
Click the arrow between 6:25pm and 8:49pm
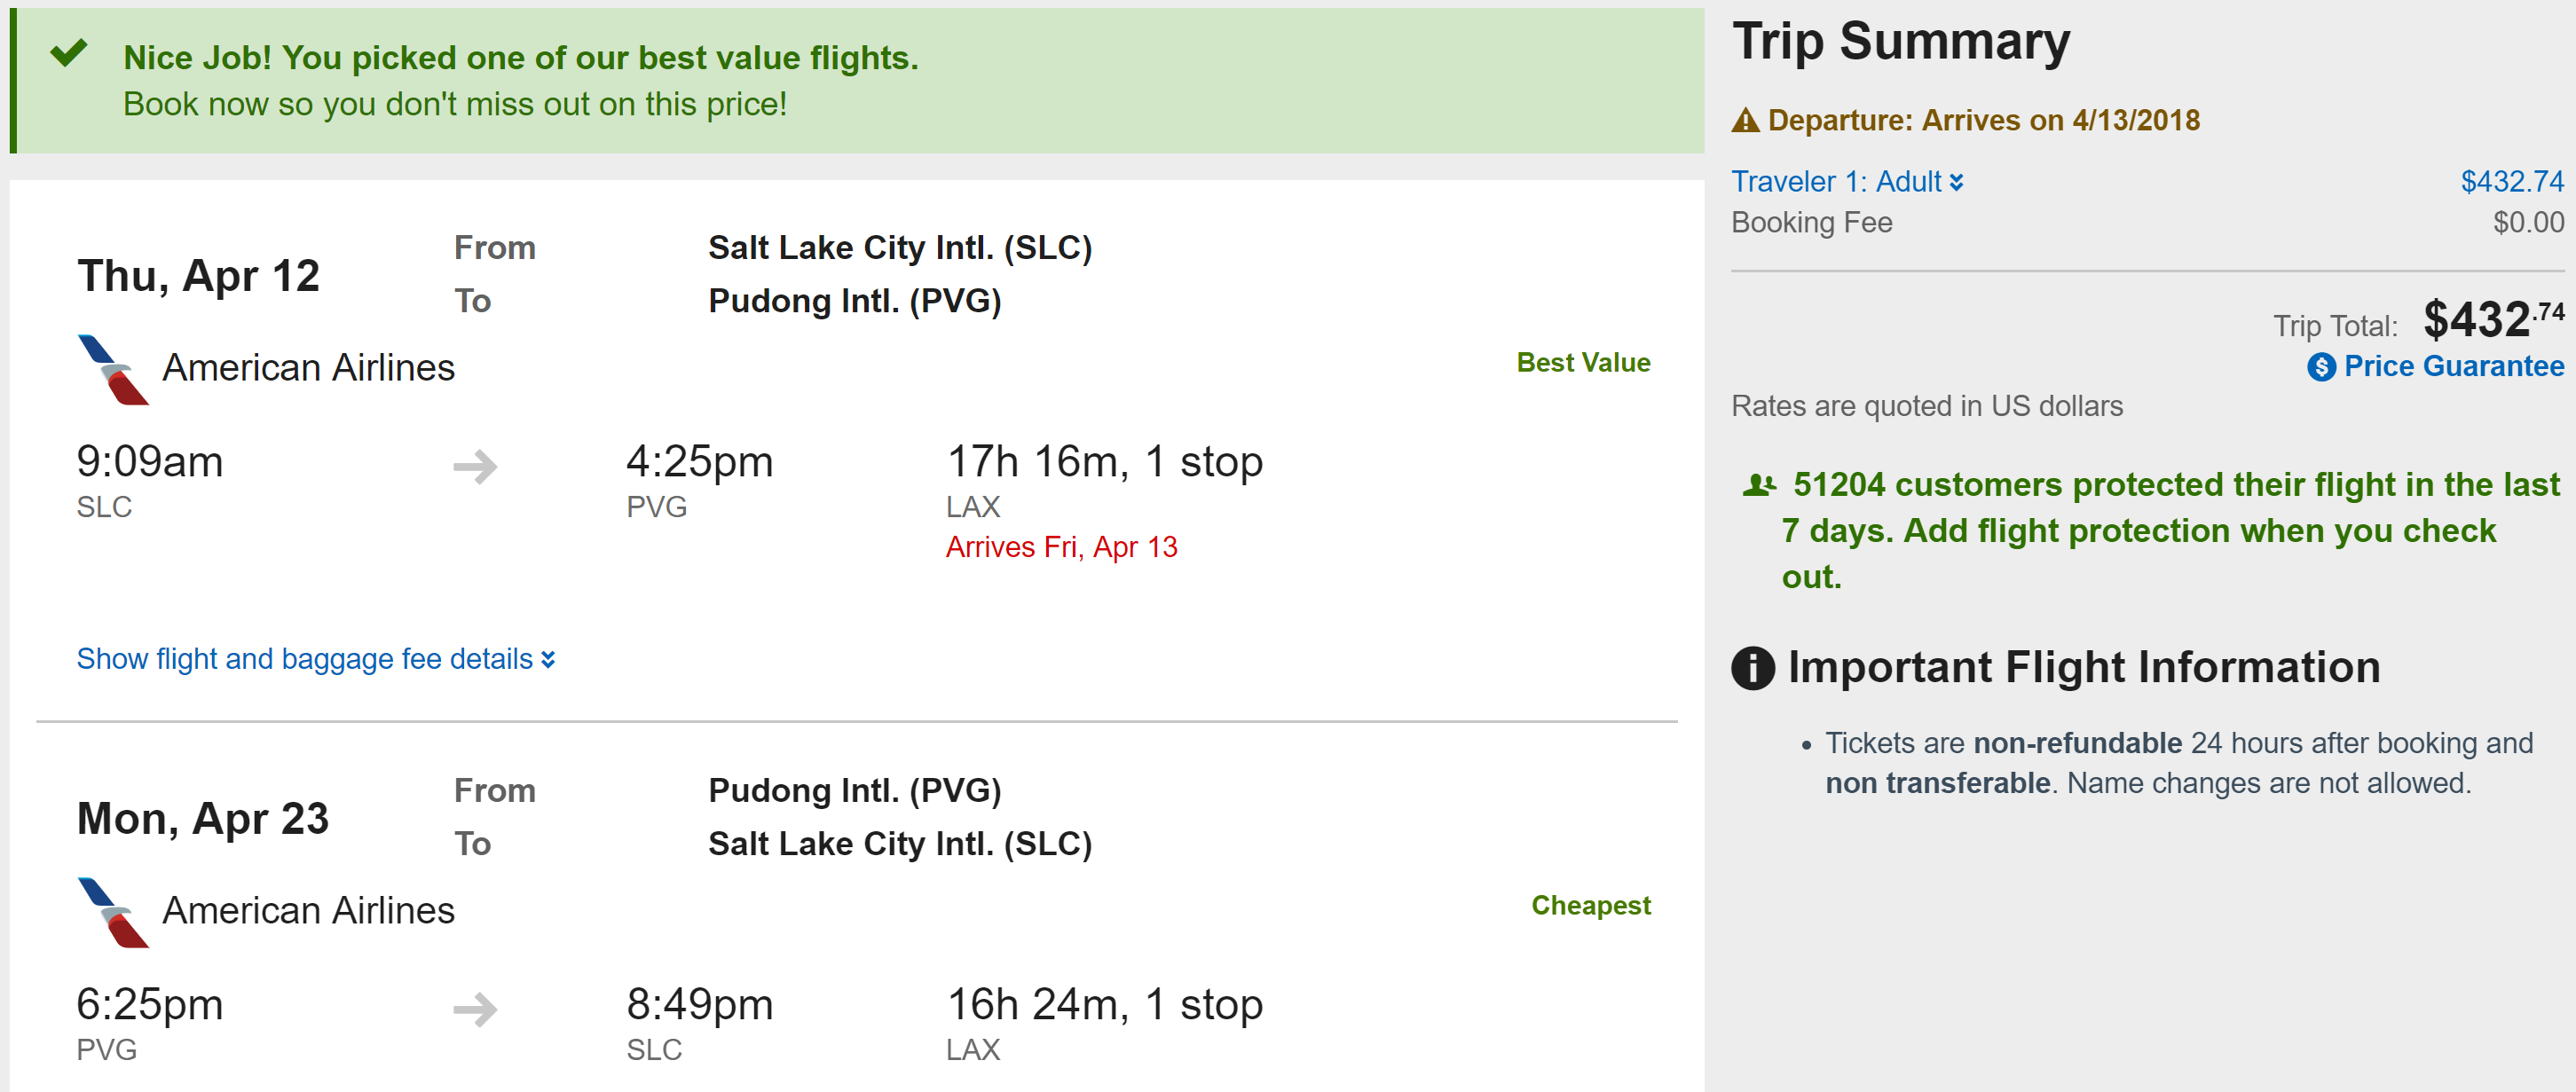pos(475,1009)
